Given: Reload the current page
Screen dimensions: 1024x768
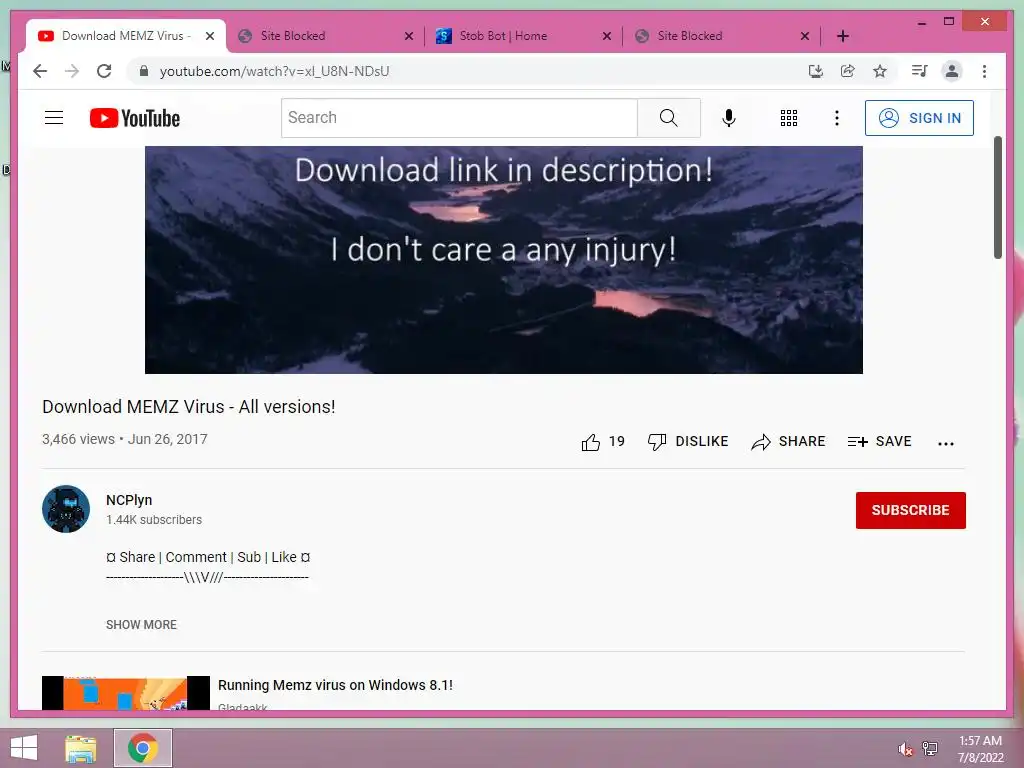Looking at the screenshot, I should click(104, 71).
